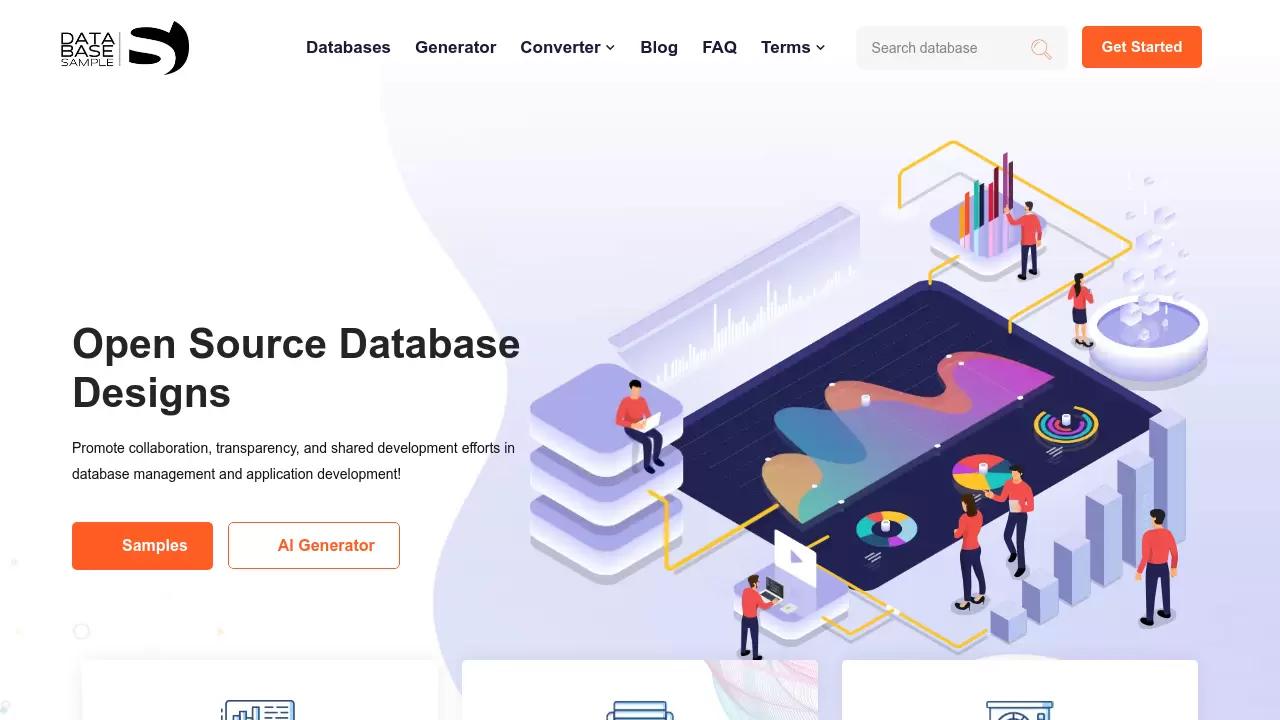
Task: Click the Open Source Database Designs heading
Action: [296, 368]
